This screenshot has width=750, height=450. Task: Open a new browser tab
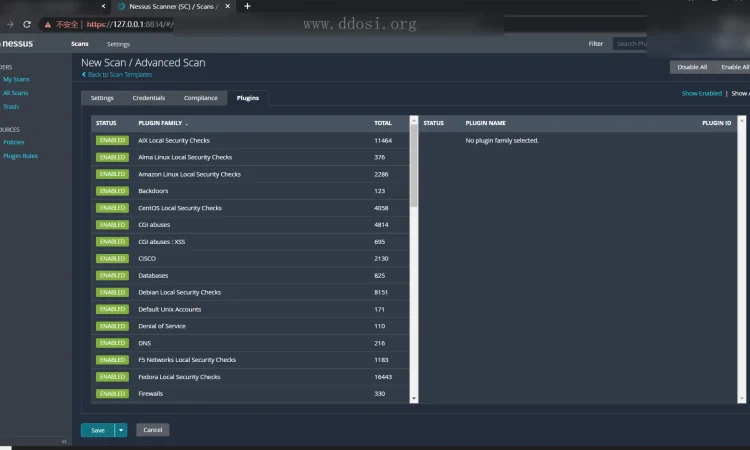(247, 6)
